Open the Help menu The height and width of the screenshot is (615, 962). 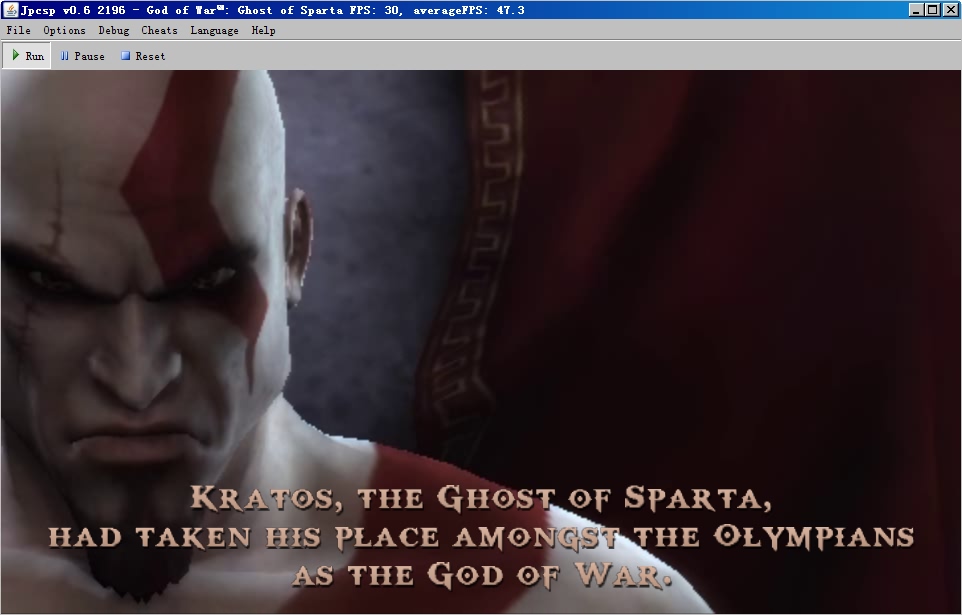pyautogui.click(x=263, y=30)
